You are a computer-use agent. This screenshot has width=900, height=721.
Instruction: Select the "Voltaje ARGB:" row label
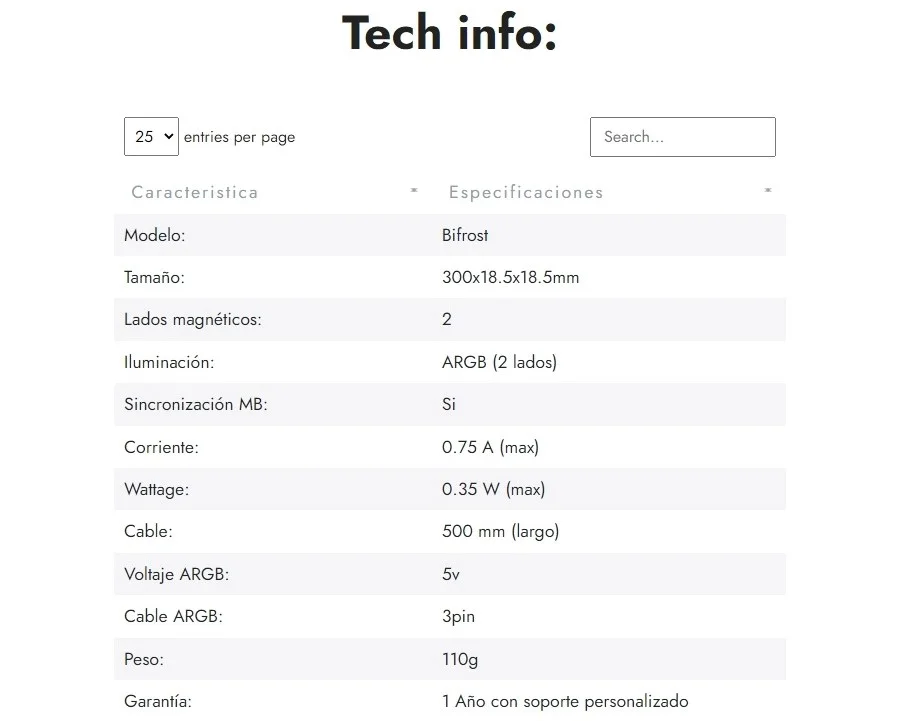[x=176, y=575]
